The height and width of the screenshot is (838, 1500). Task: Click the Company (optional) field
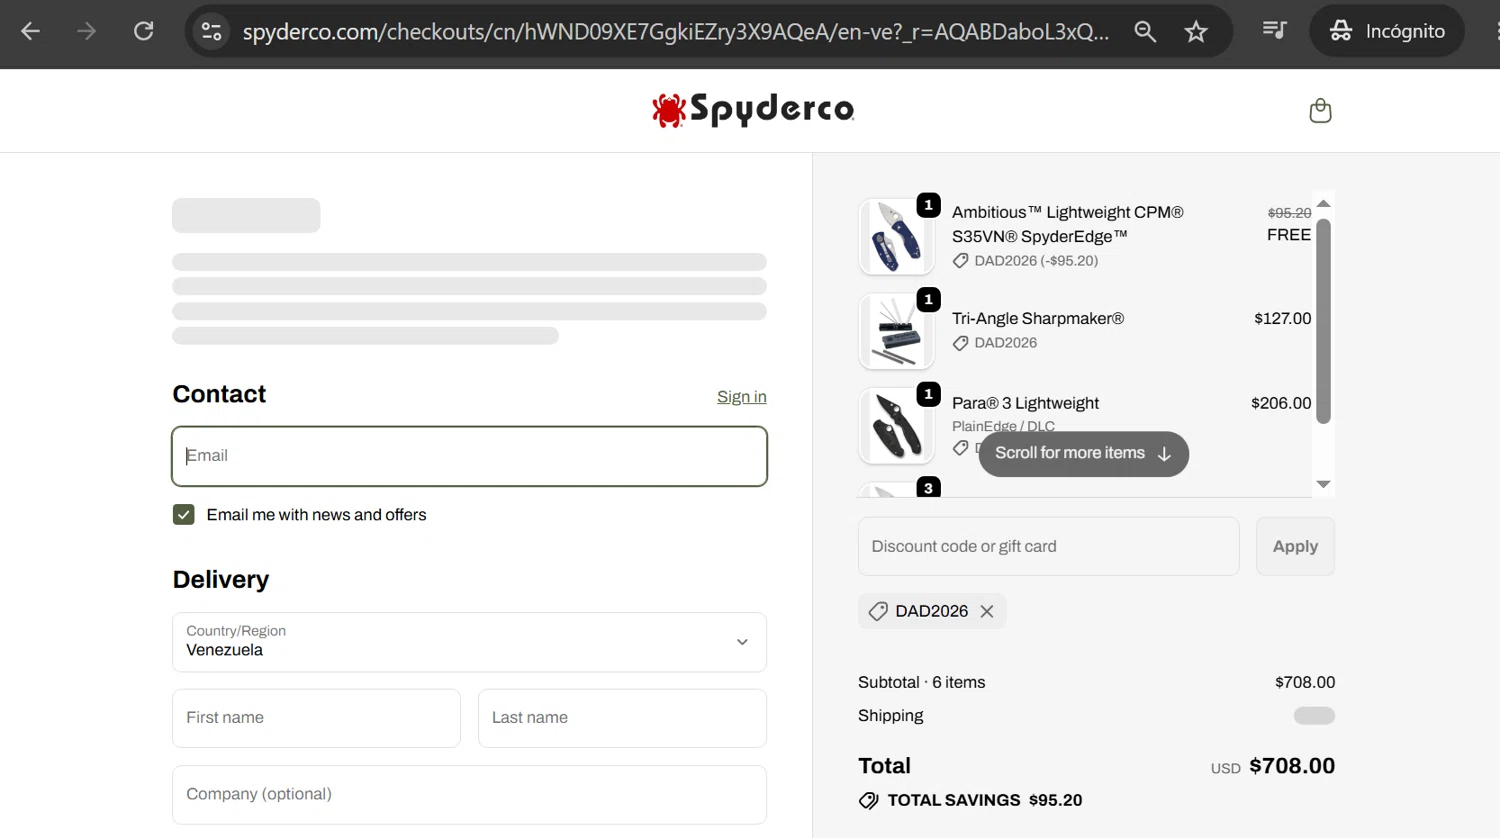click(469, 795)
